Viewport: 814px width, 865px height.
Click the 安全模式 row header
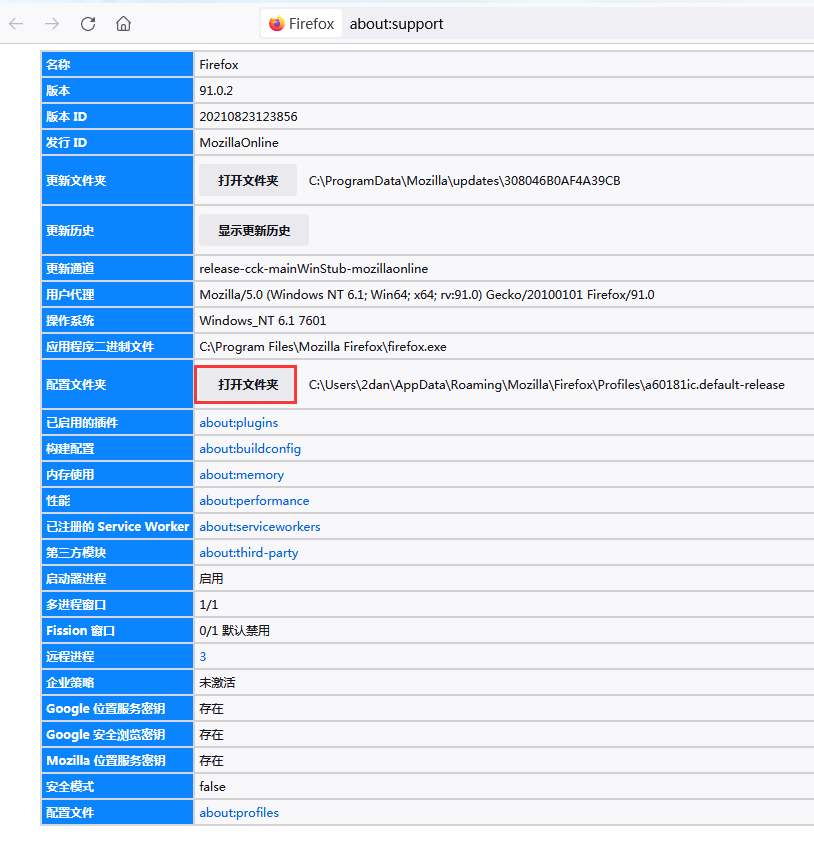(x=117, y=787)
